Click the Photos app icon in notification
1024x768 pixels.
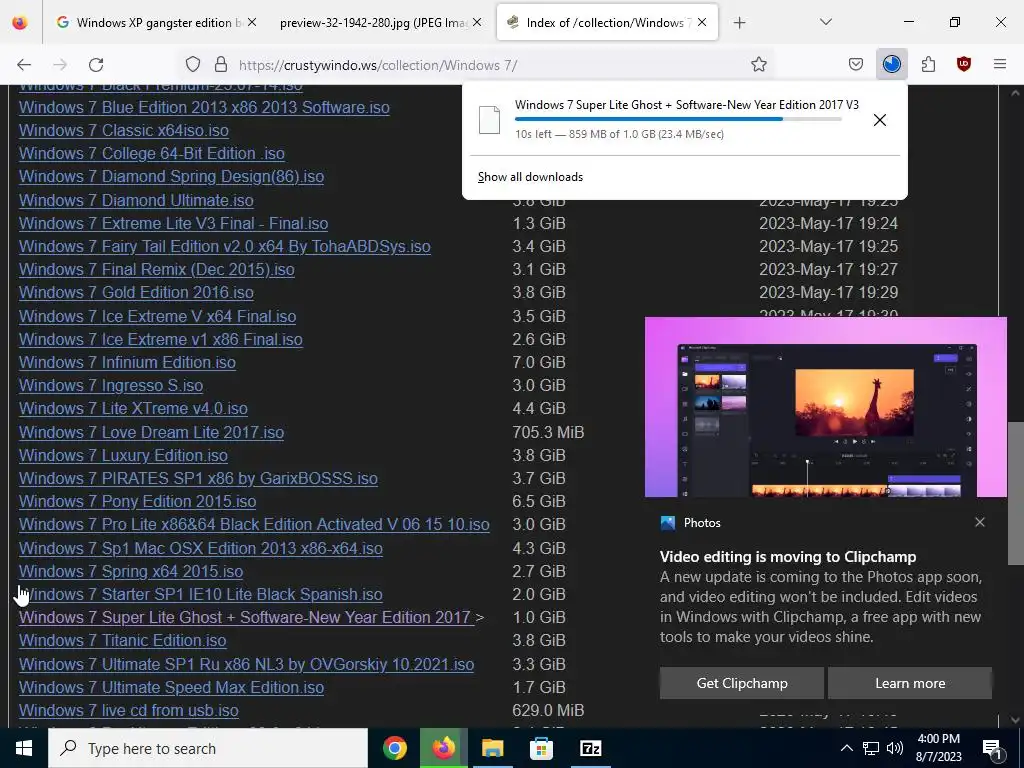667,523
